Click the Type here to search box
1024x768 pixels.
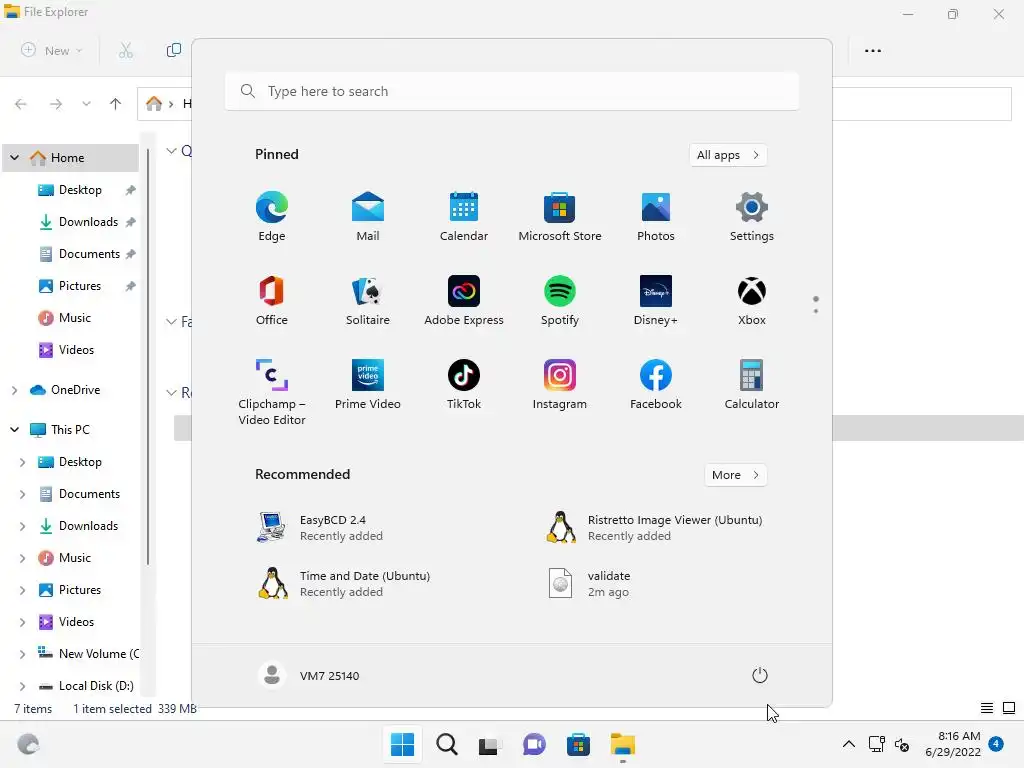tap(512, 91)
